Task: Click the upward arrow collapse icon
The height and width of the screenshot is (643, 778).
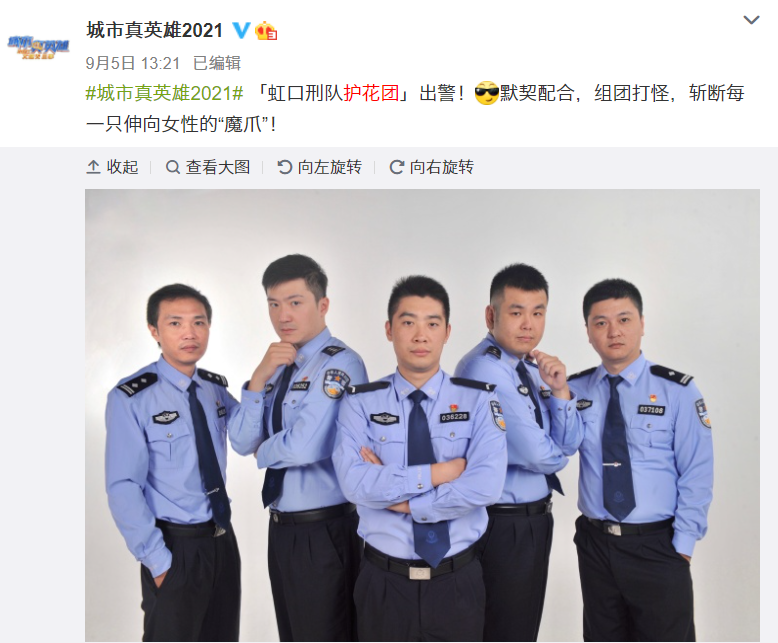Action: 93,167
